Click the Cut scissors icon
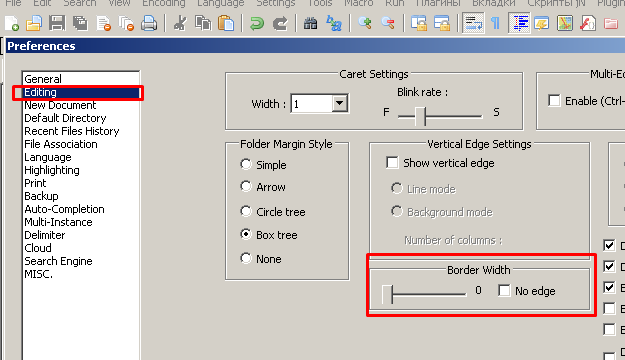The width and height of the screenshot is (625, 360). click(181, 23)
